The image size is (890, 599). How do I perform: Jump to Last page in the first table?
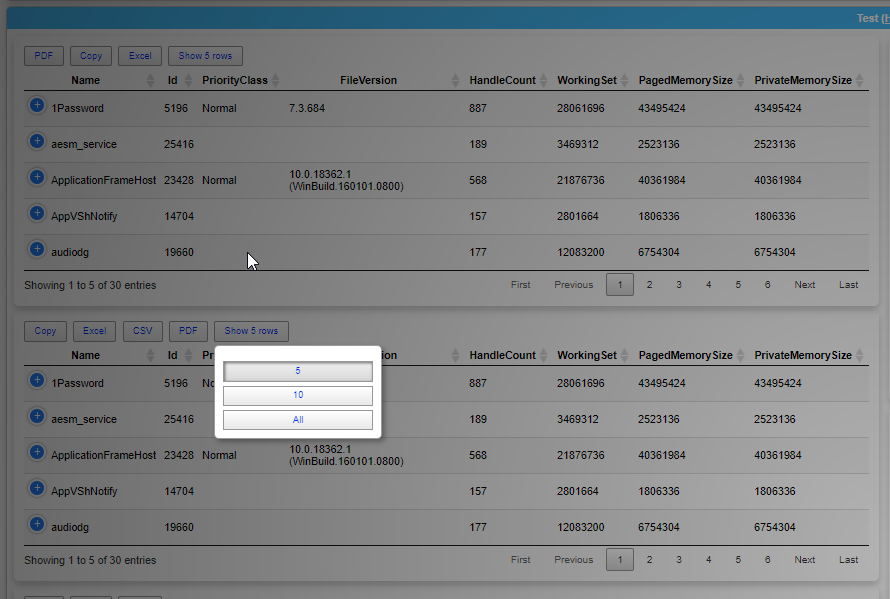click(848, 285)
